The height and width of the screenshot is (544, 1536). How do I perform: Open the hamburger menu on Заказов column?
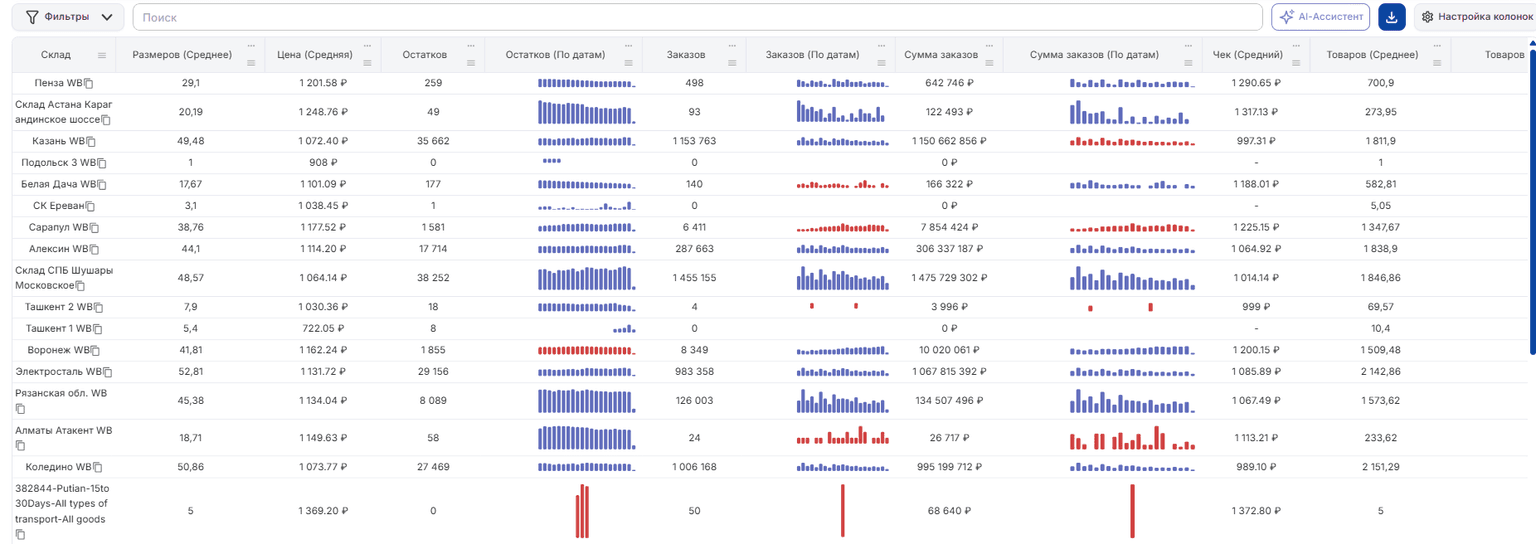pos(732,63)
